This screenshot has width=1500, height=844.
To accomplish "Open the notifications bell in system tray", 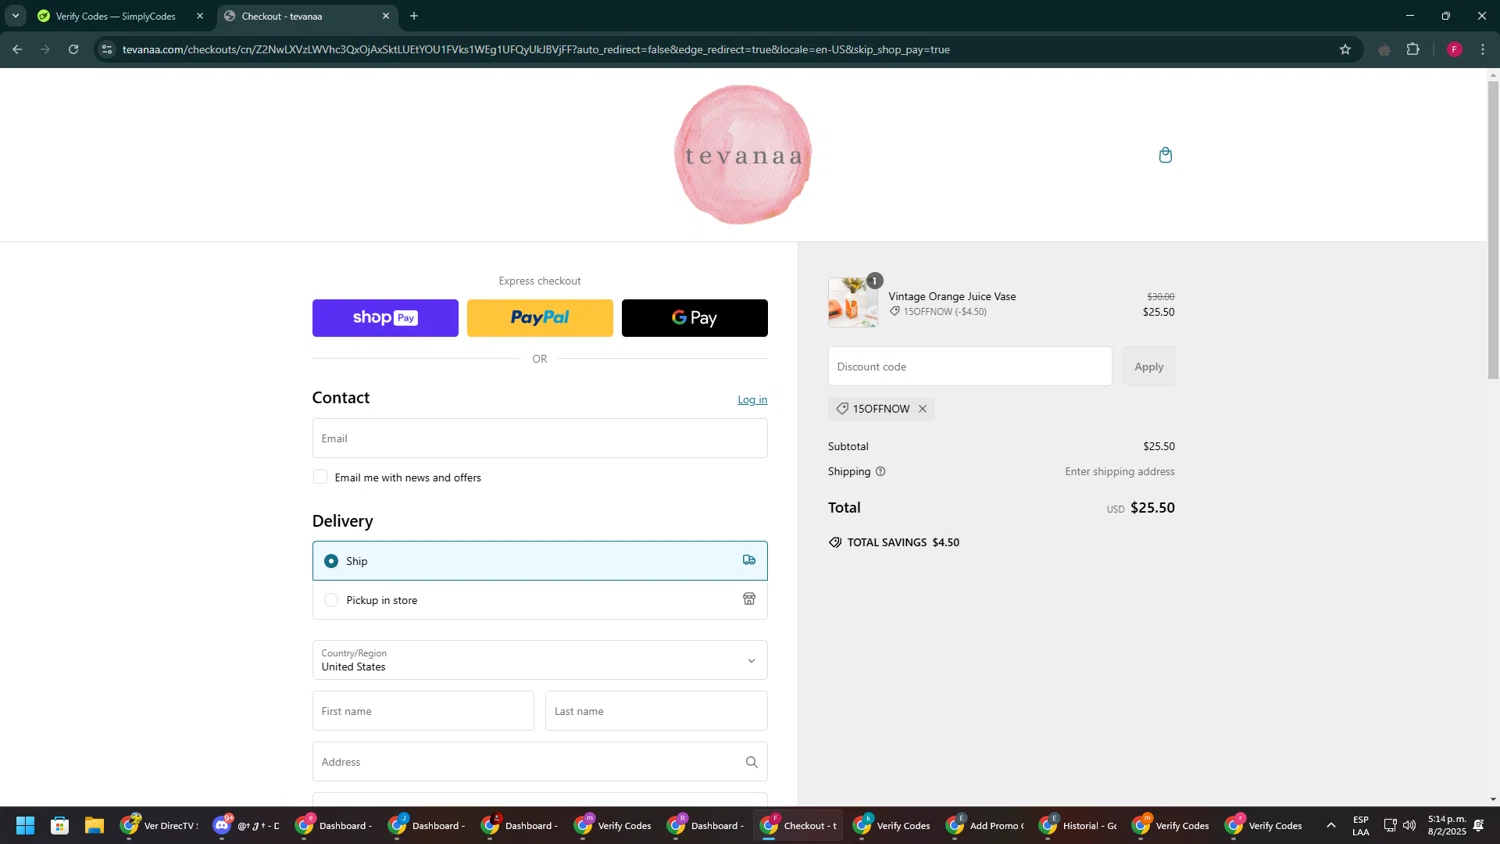I will click(1478, 826).
